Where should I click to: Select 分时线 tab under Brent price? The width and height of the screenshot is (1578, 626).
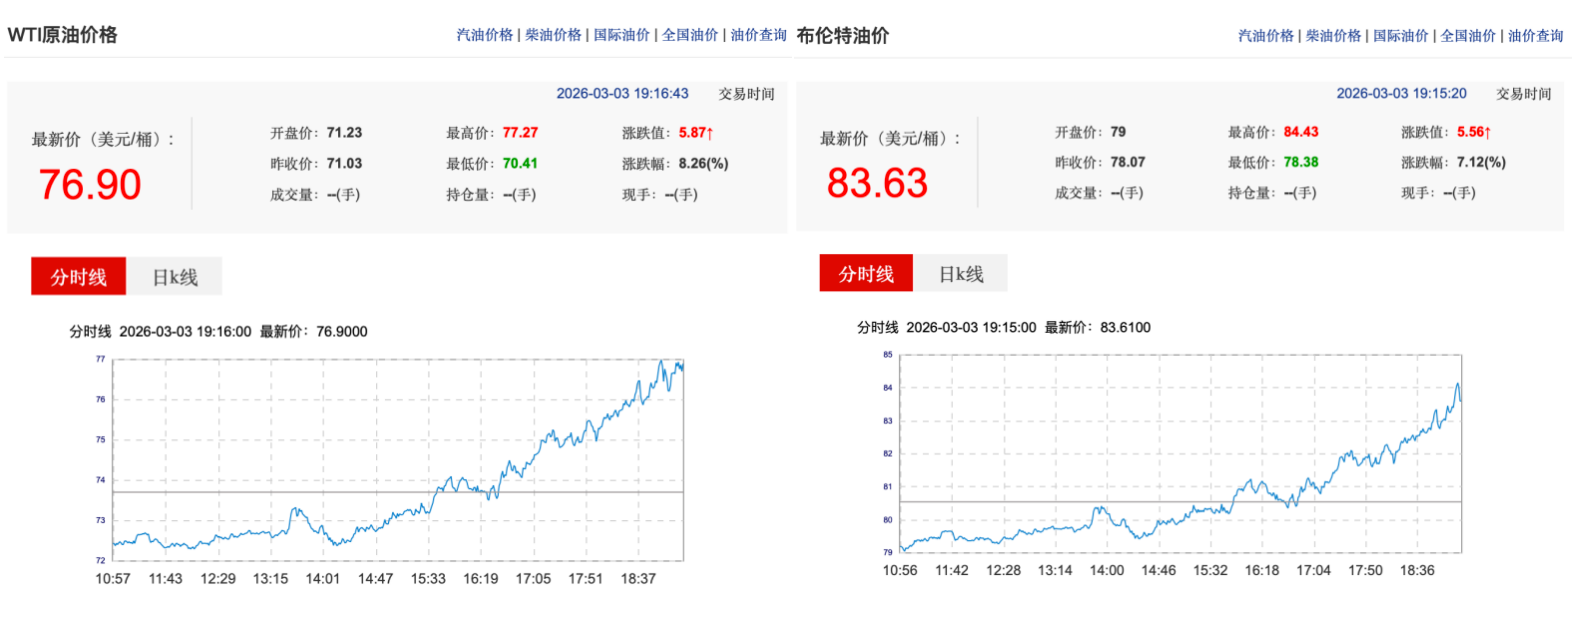(x=866, y=274)
